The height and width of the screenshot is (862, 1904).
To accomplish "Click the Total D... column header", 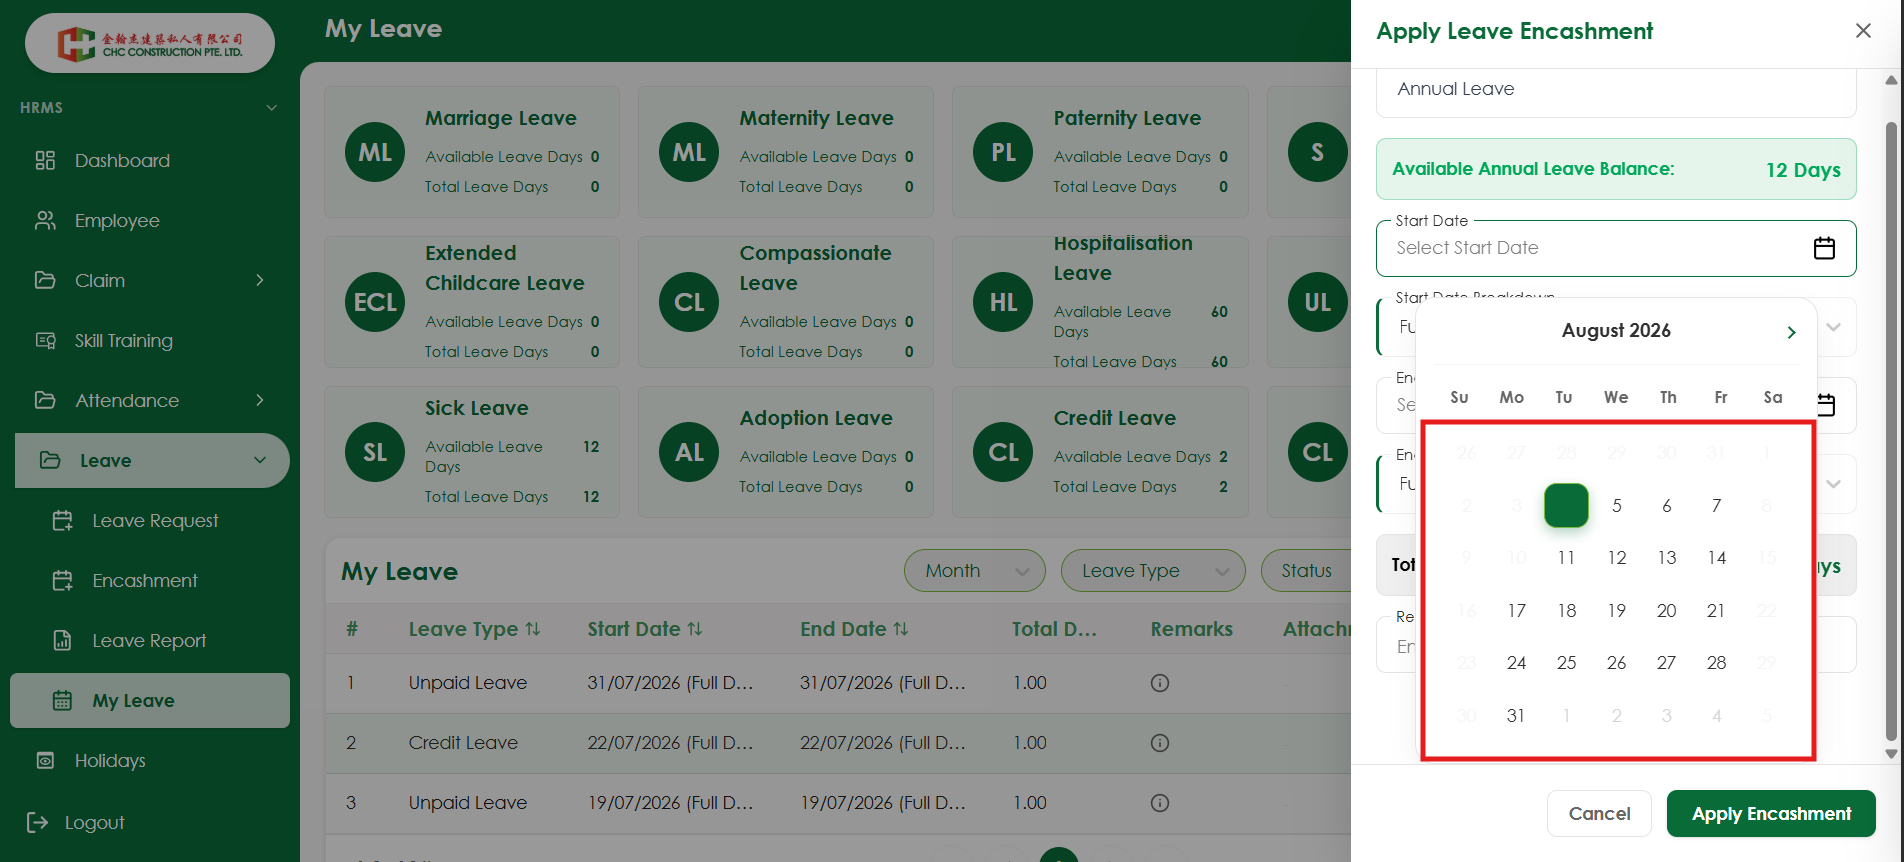I will [1054, 629].
